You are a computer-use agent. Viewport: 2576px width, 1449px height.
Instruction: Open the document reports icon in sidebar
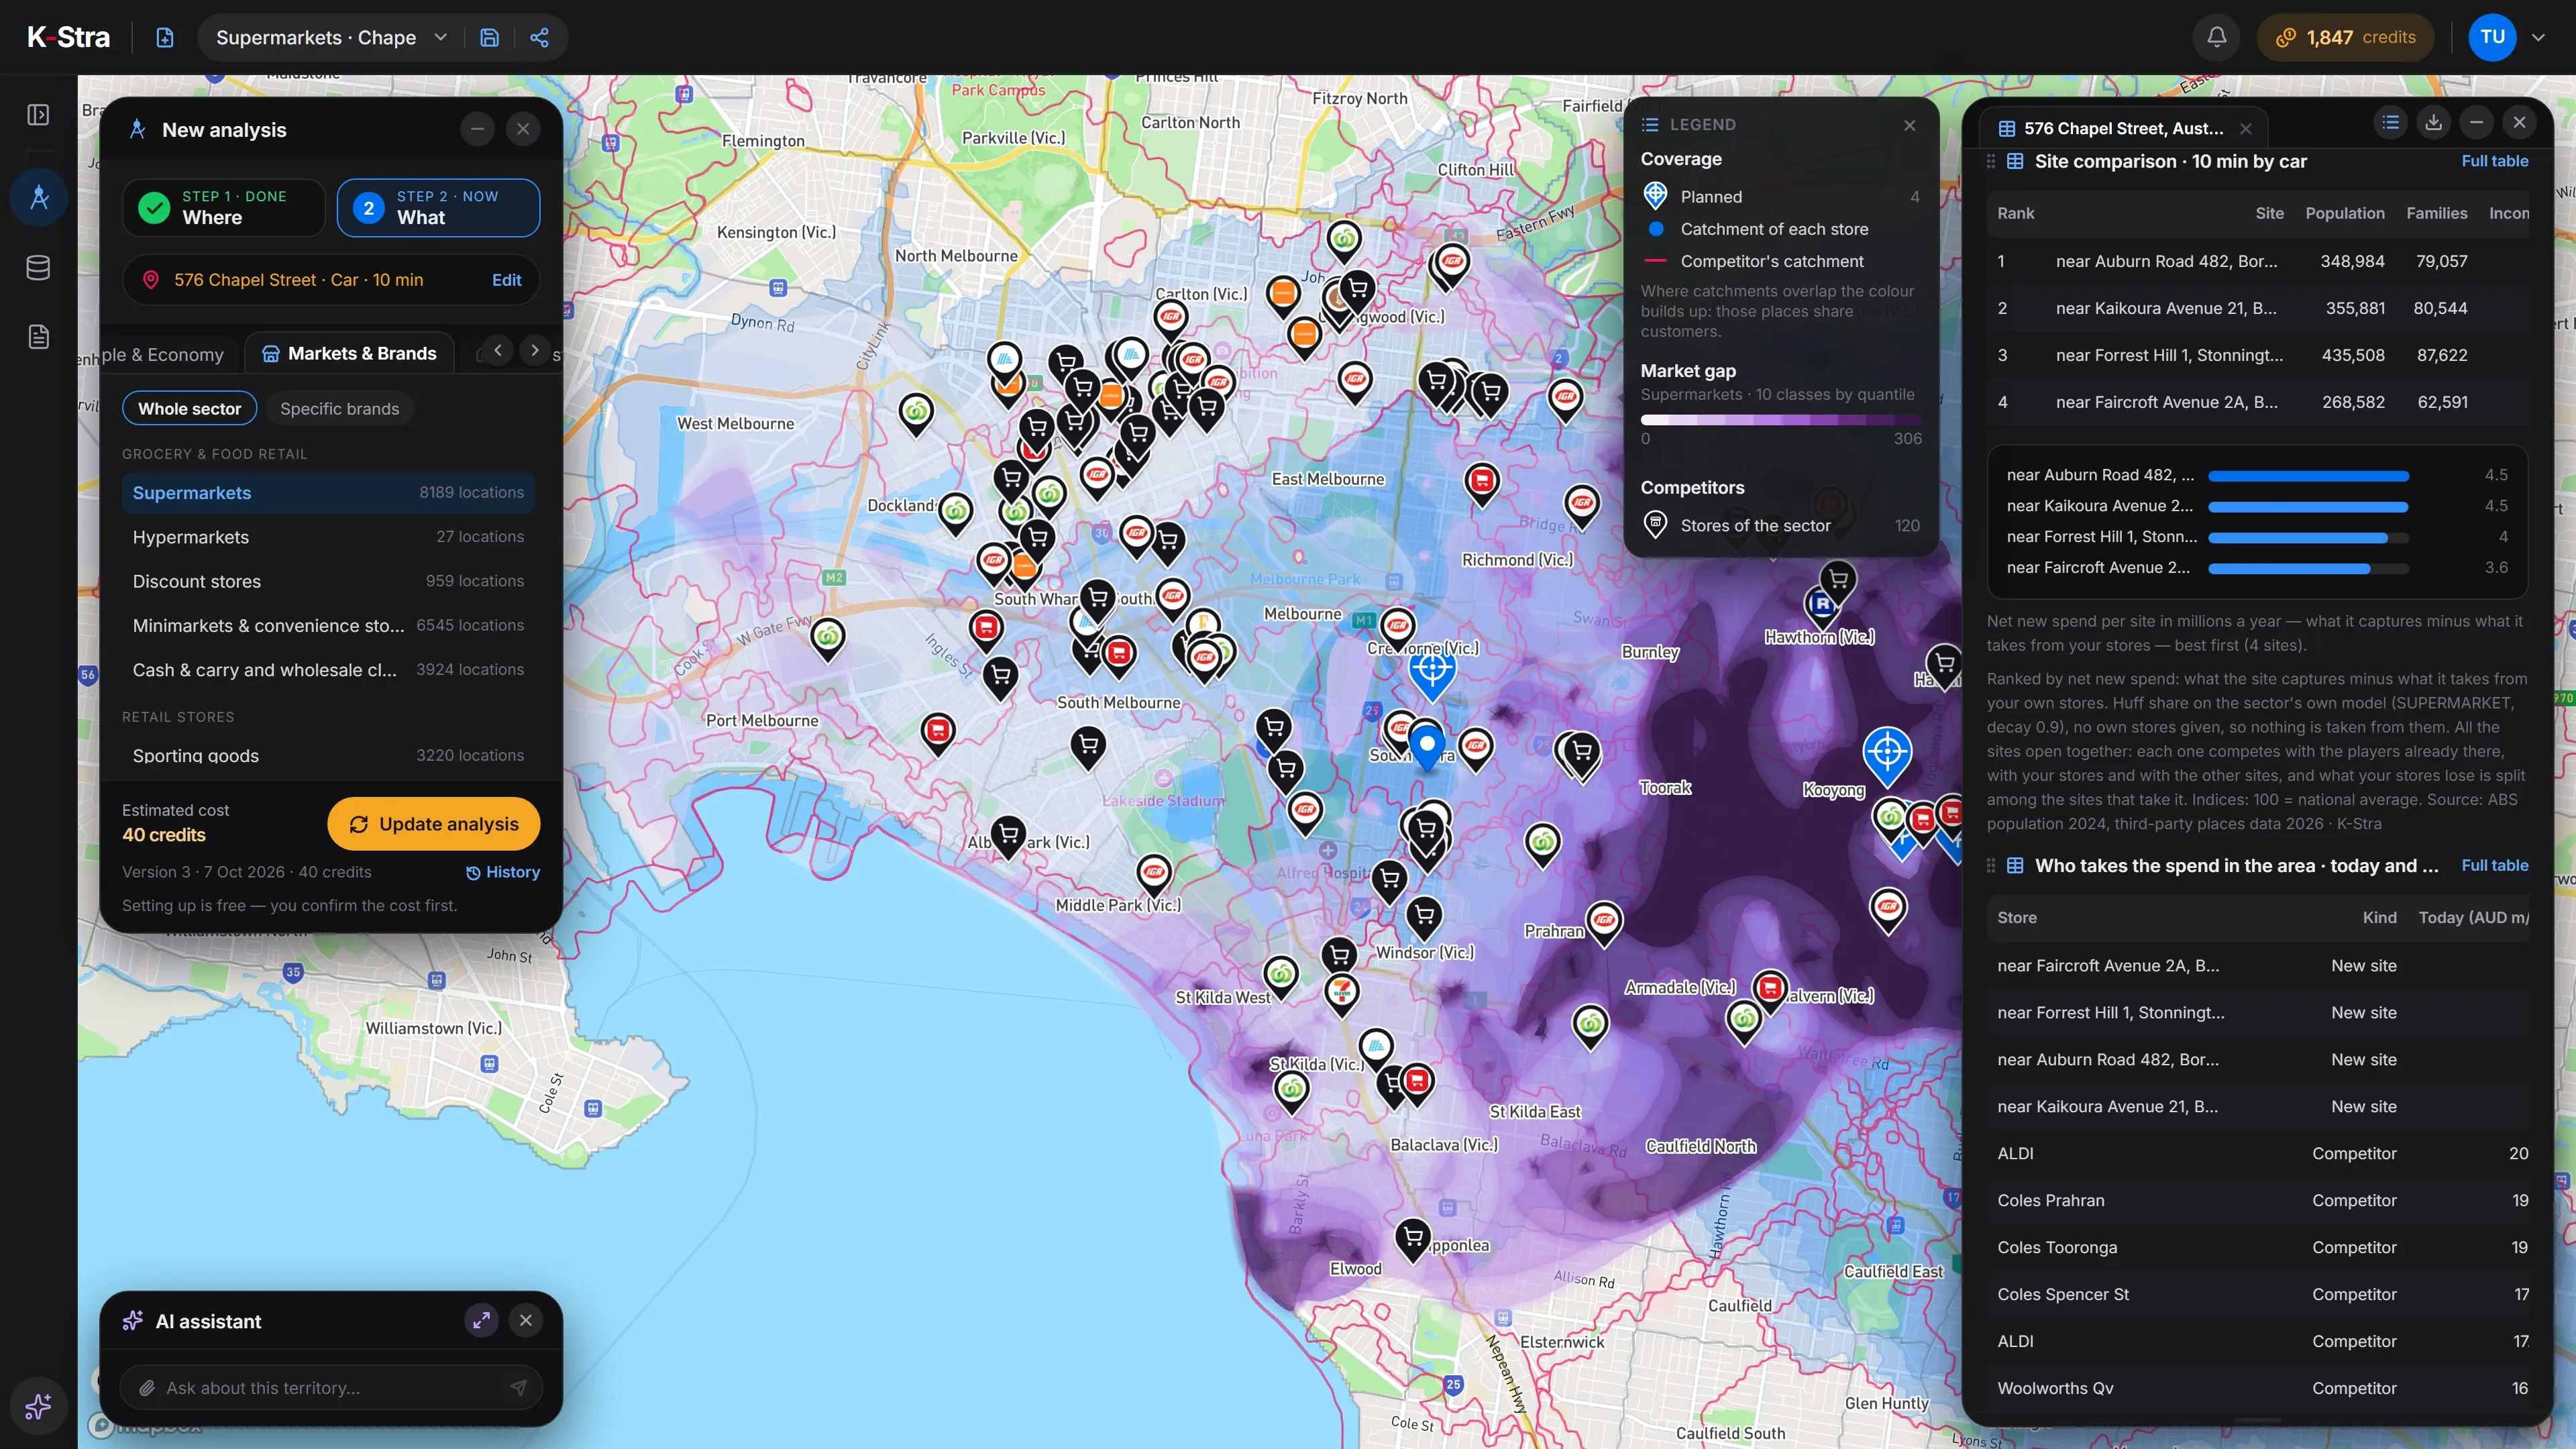point(38,337)
